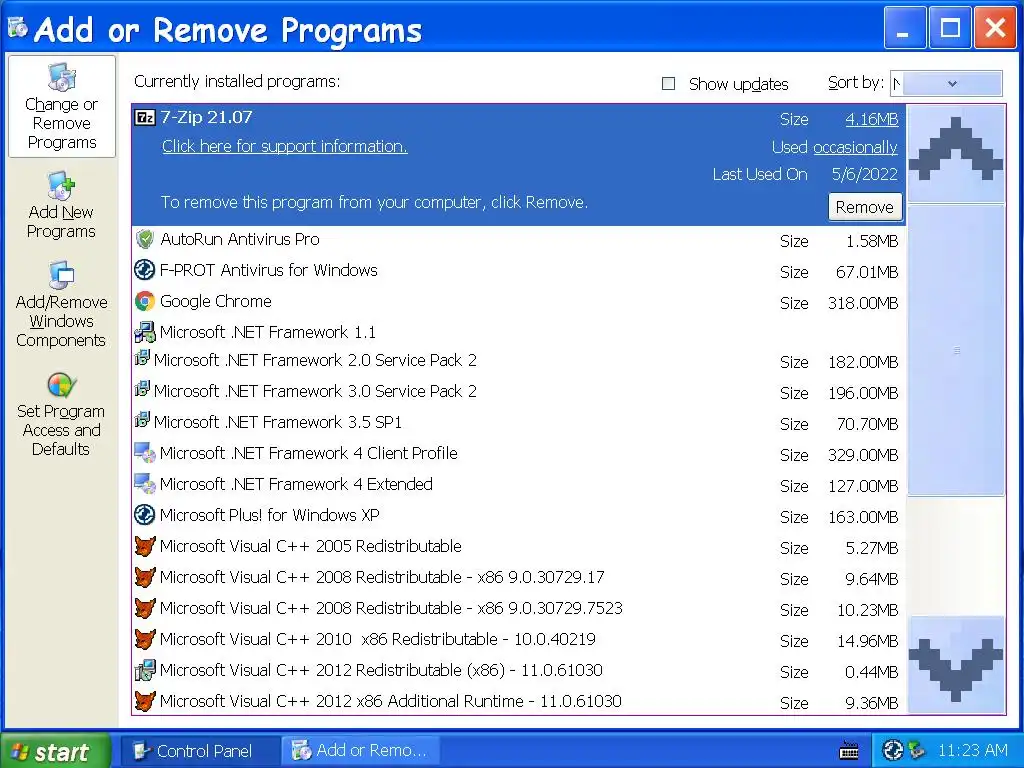Click the .NET Framework 4 Client Profile icon
The height and width of the screenshot is (768, 1024).
[x=144, y=452]
